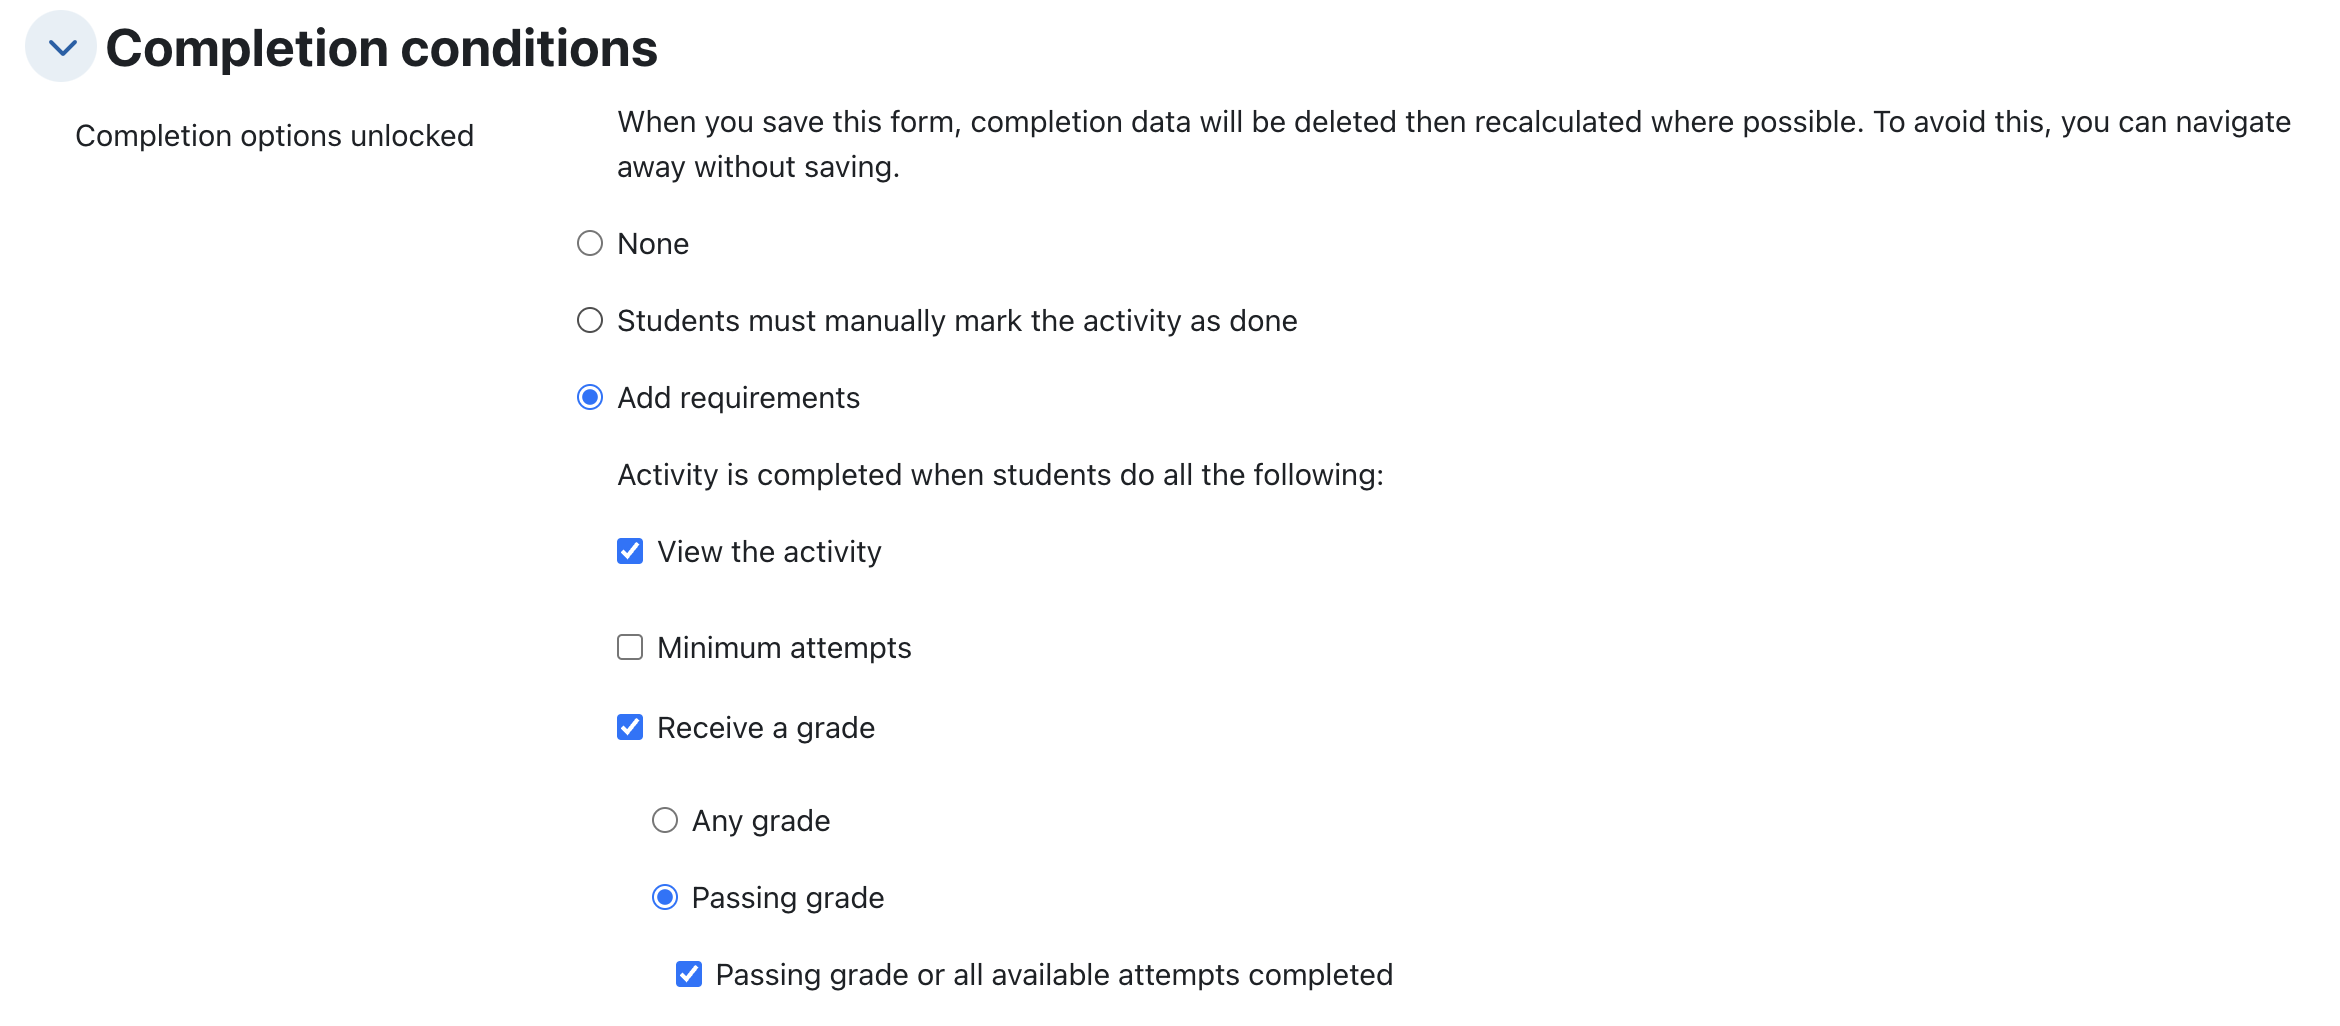Disable the all available attempts completed checkbox

(689, 974)
